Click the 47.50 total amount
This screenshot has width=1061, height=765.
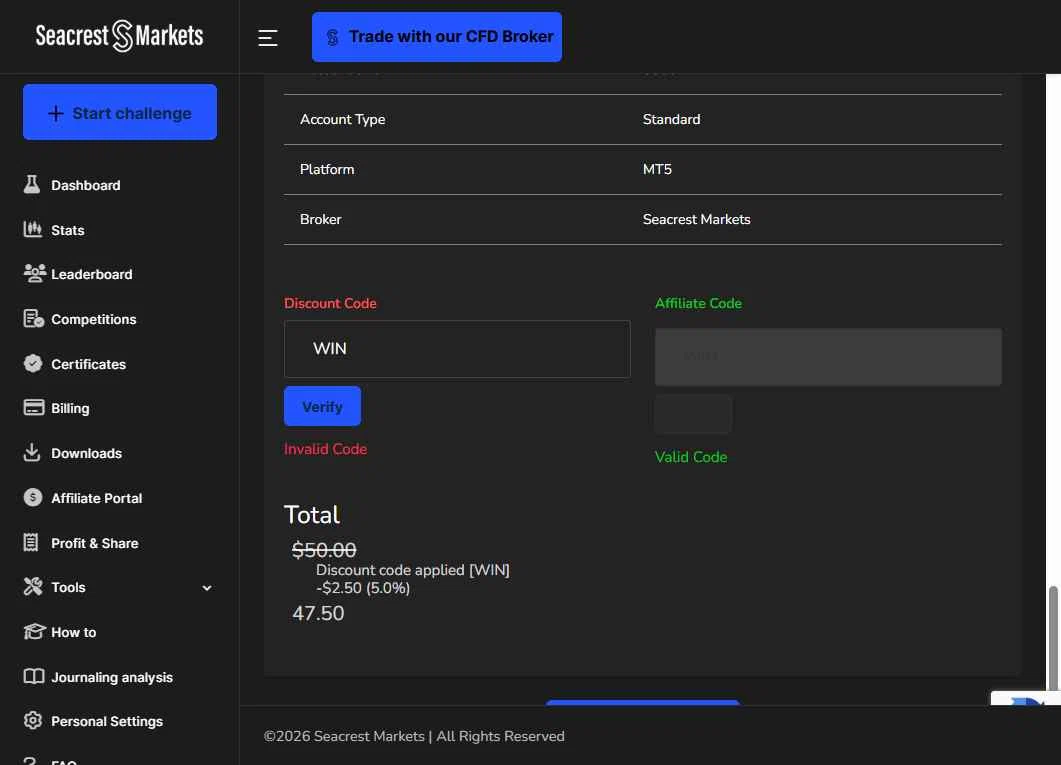coord(318,613)
